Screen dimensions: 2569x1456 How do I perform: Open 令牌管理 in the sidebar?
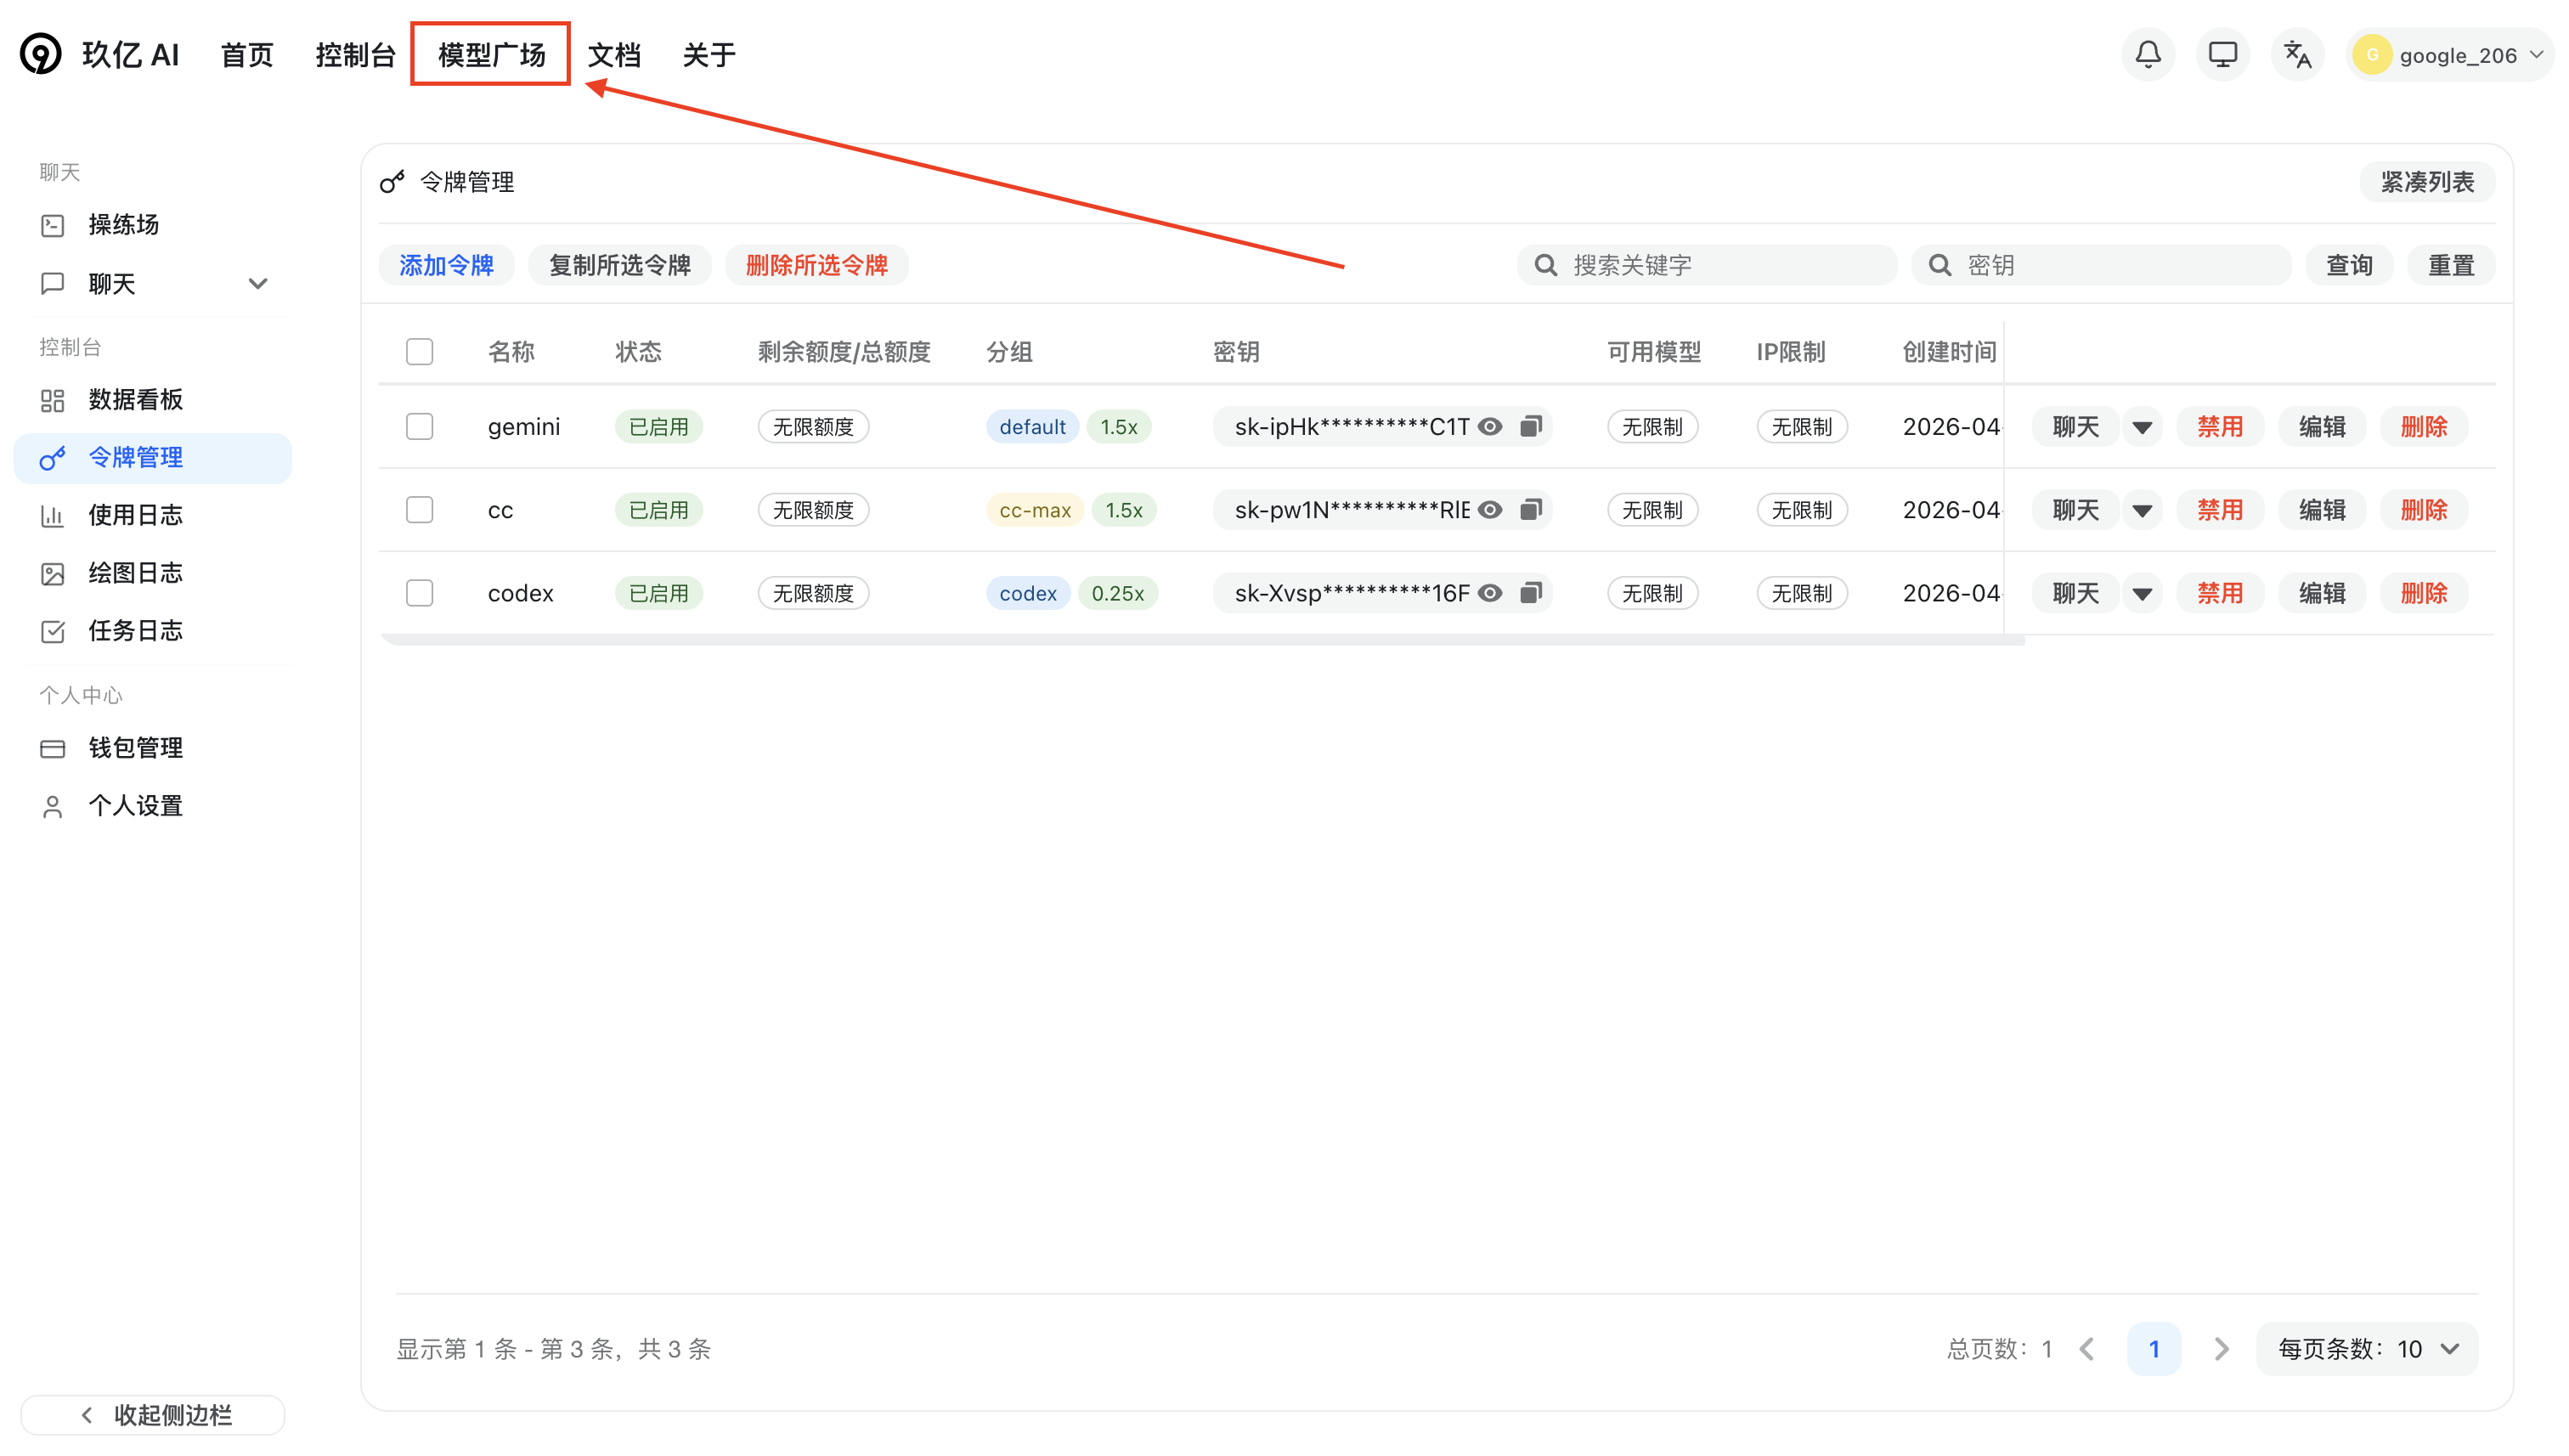(x=153, y=458)
